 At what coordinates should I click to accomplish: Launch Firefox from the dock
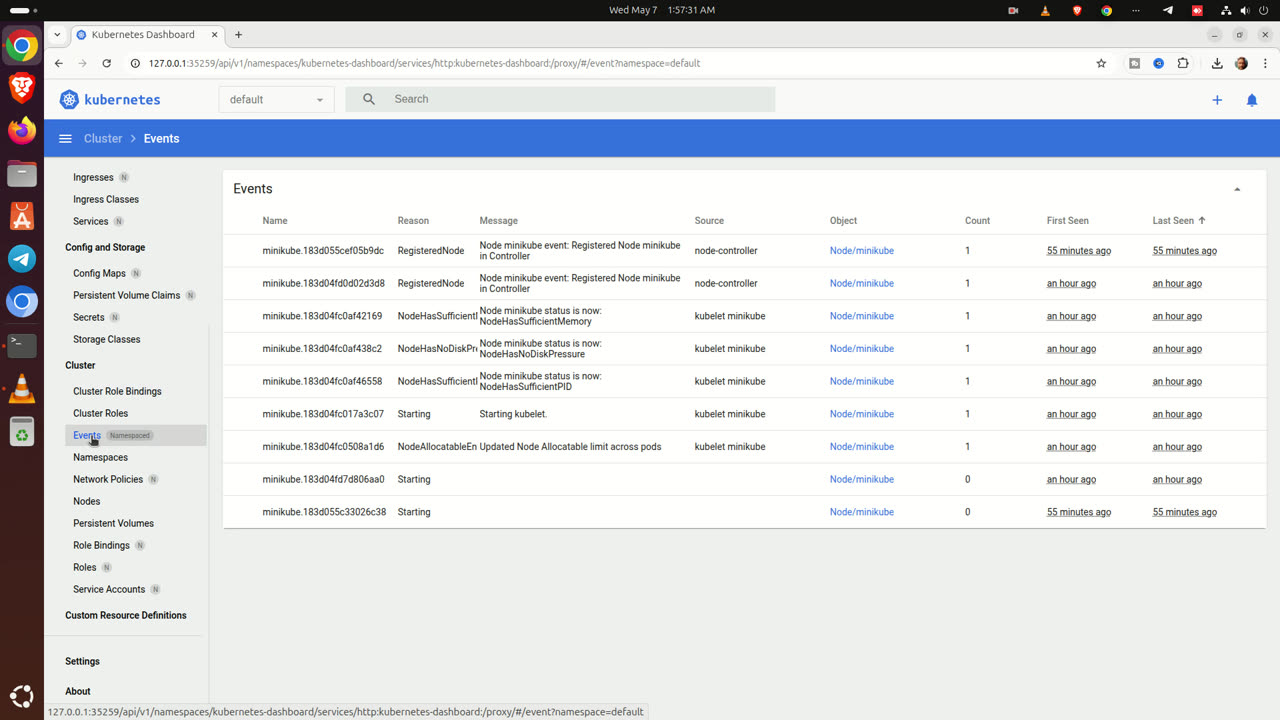coord(22,131)
